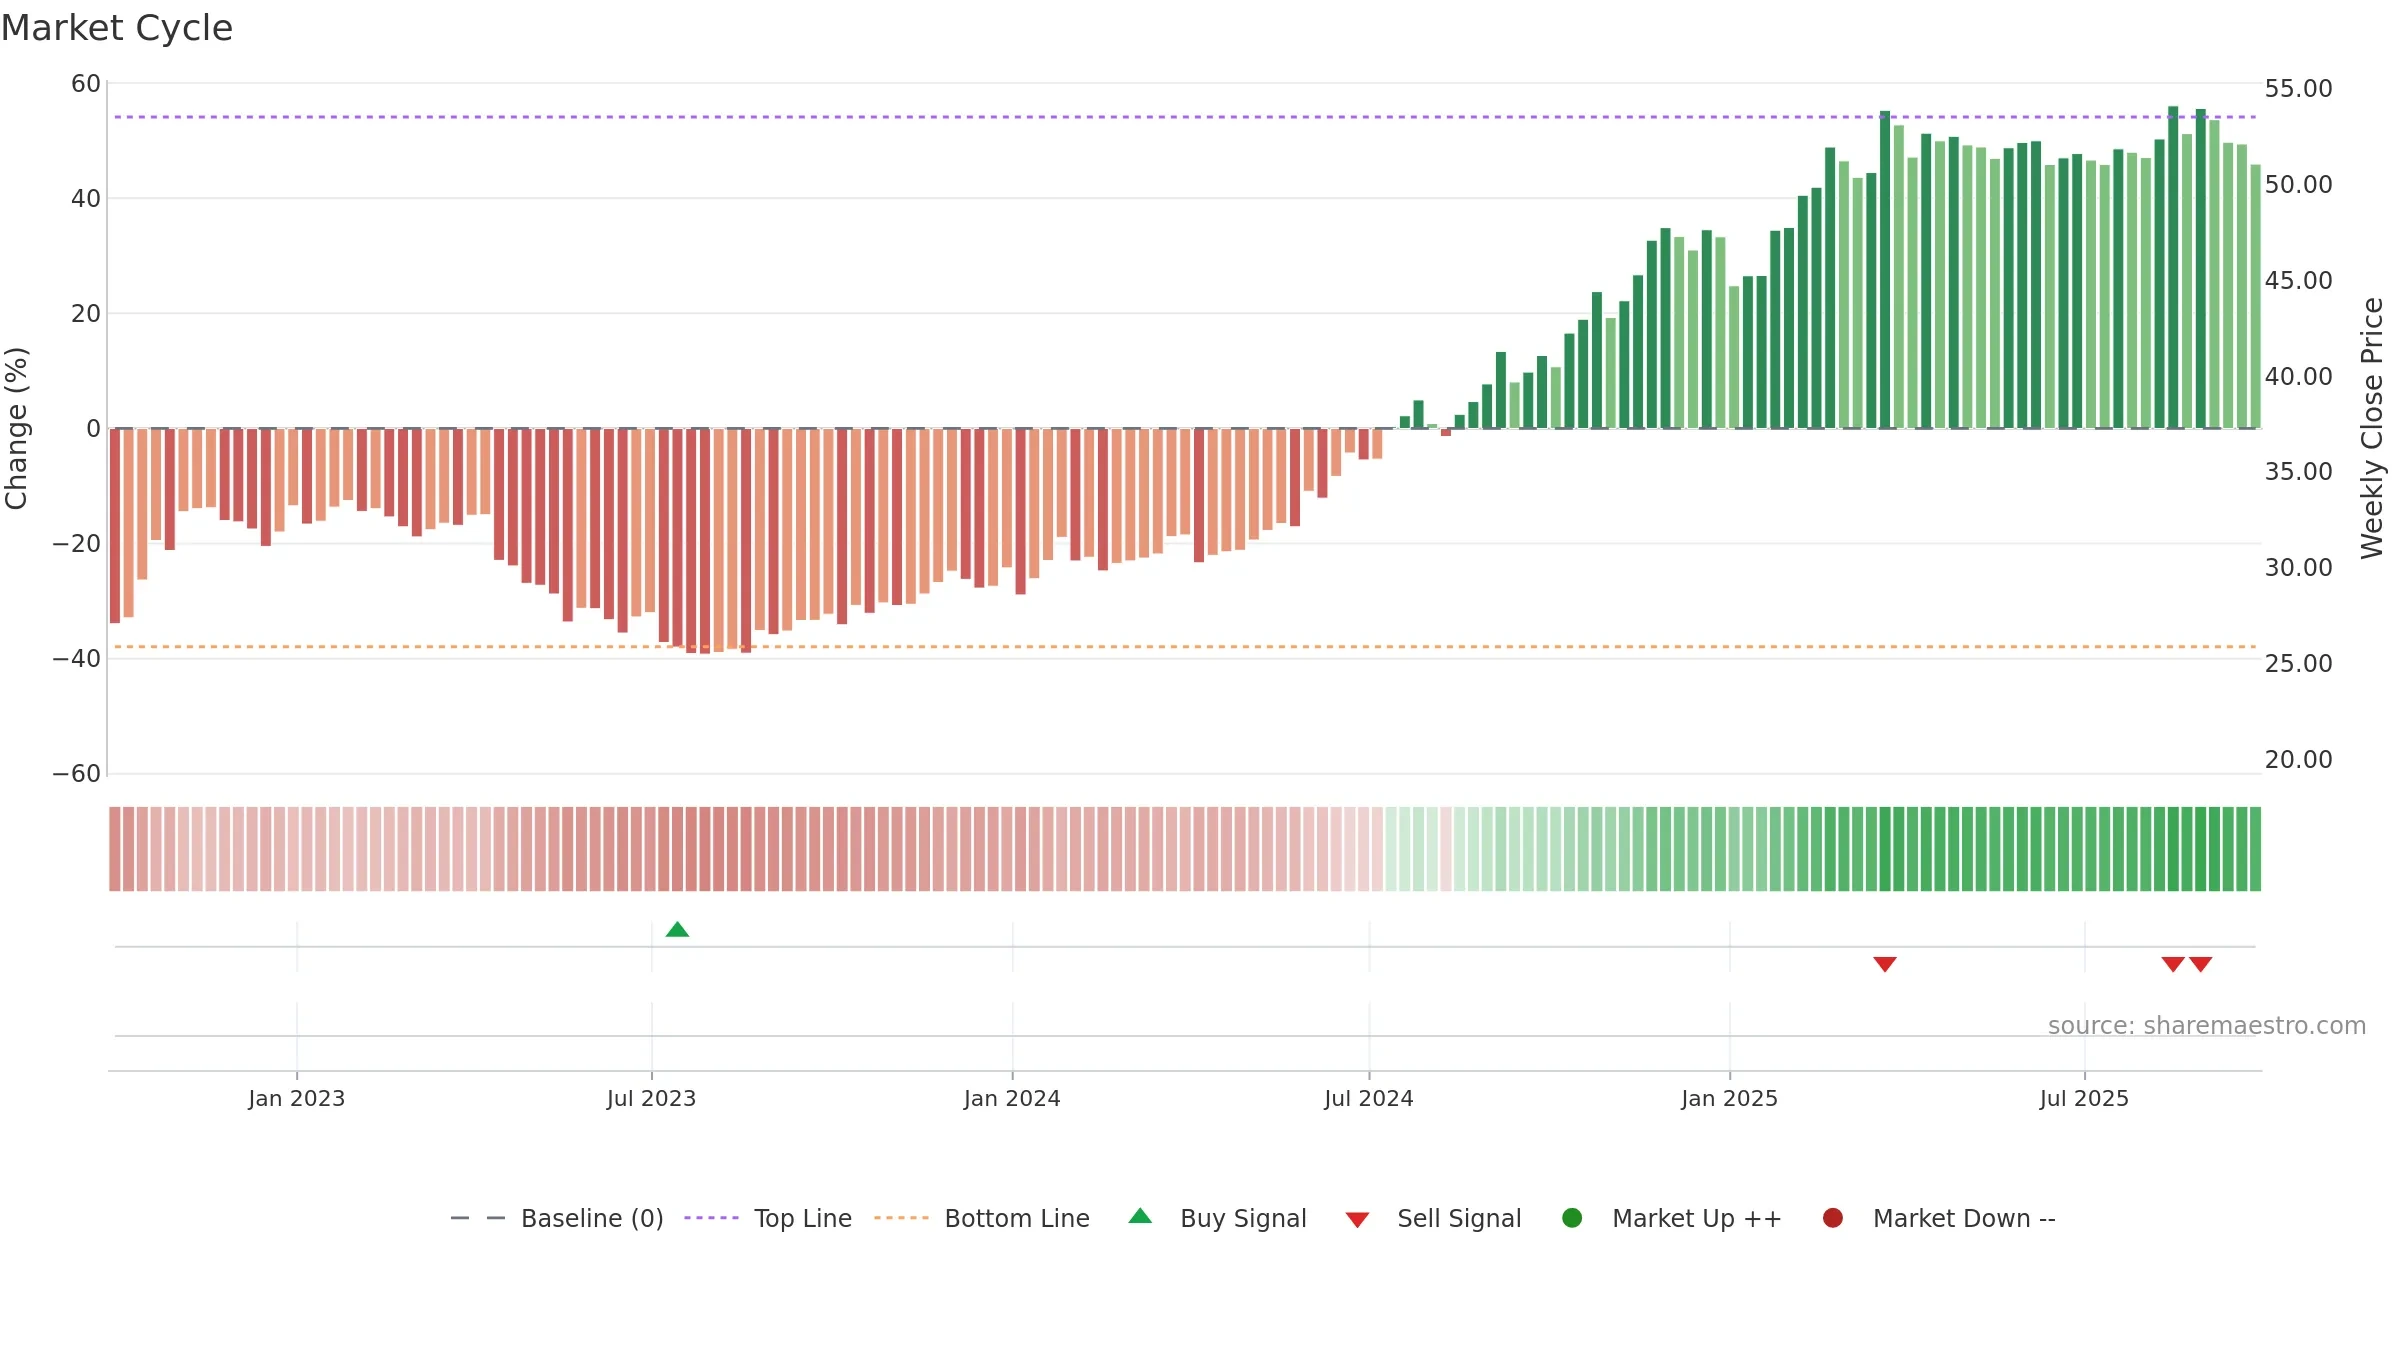Click the green Market Up circle icon
Screen dimensions: 2400x1350
(x=1572, y=1218)
